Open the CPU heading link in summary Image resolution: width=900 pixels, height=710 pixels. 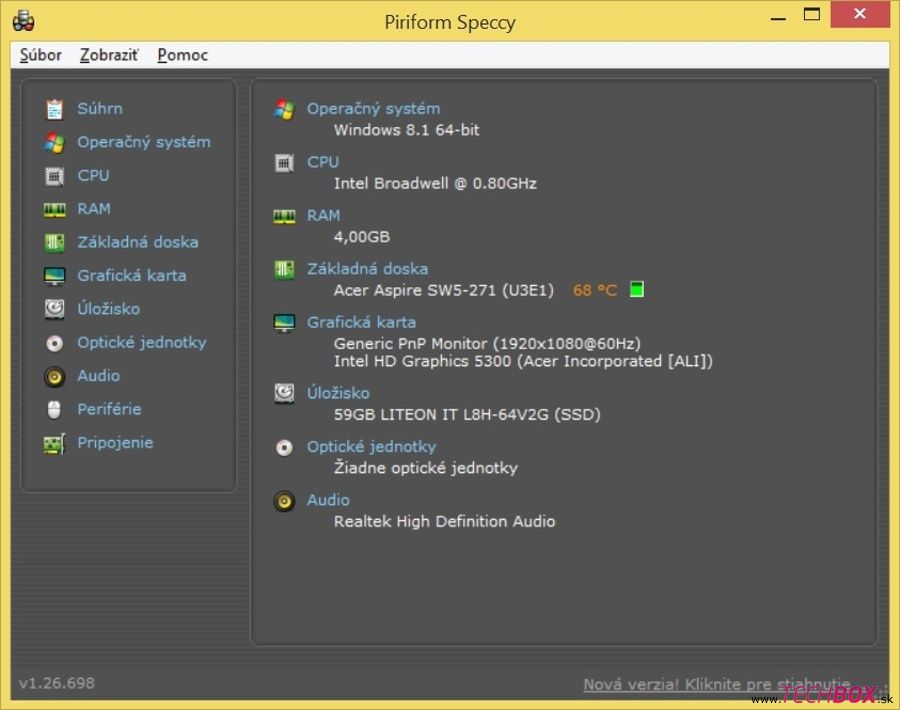pyautogui.click(x=323, y=162)
